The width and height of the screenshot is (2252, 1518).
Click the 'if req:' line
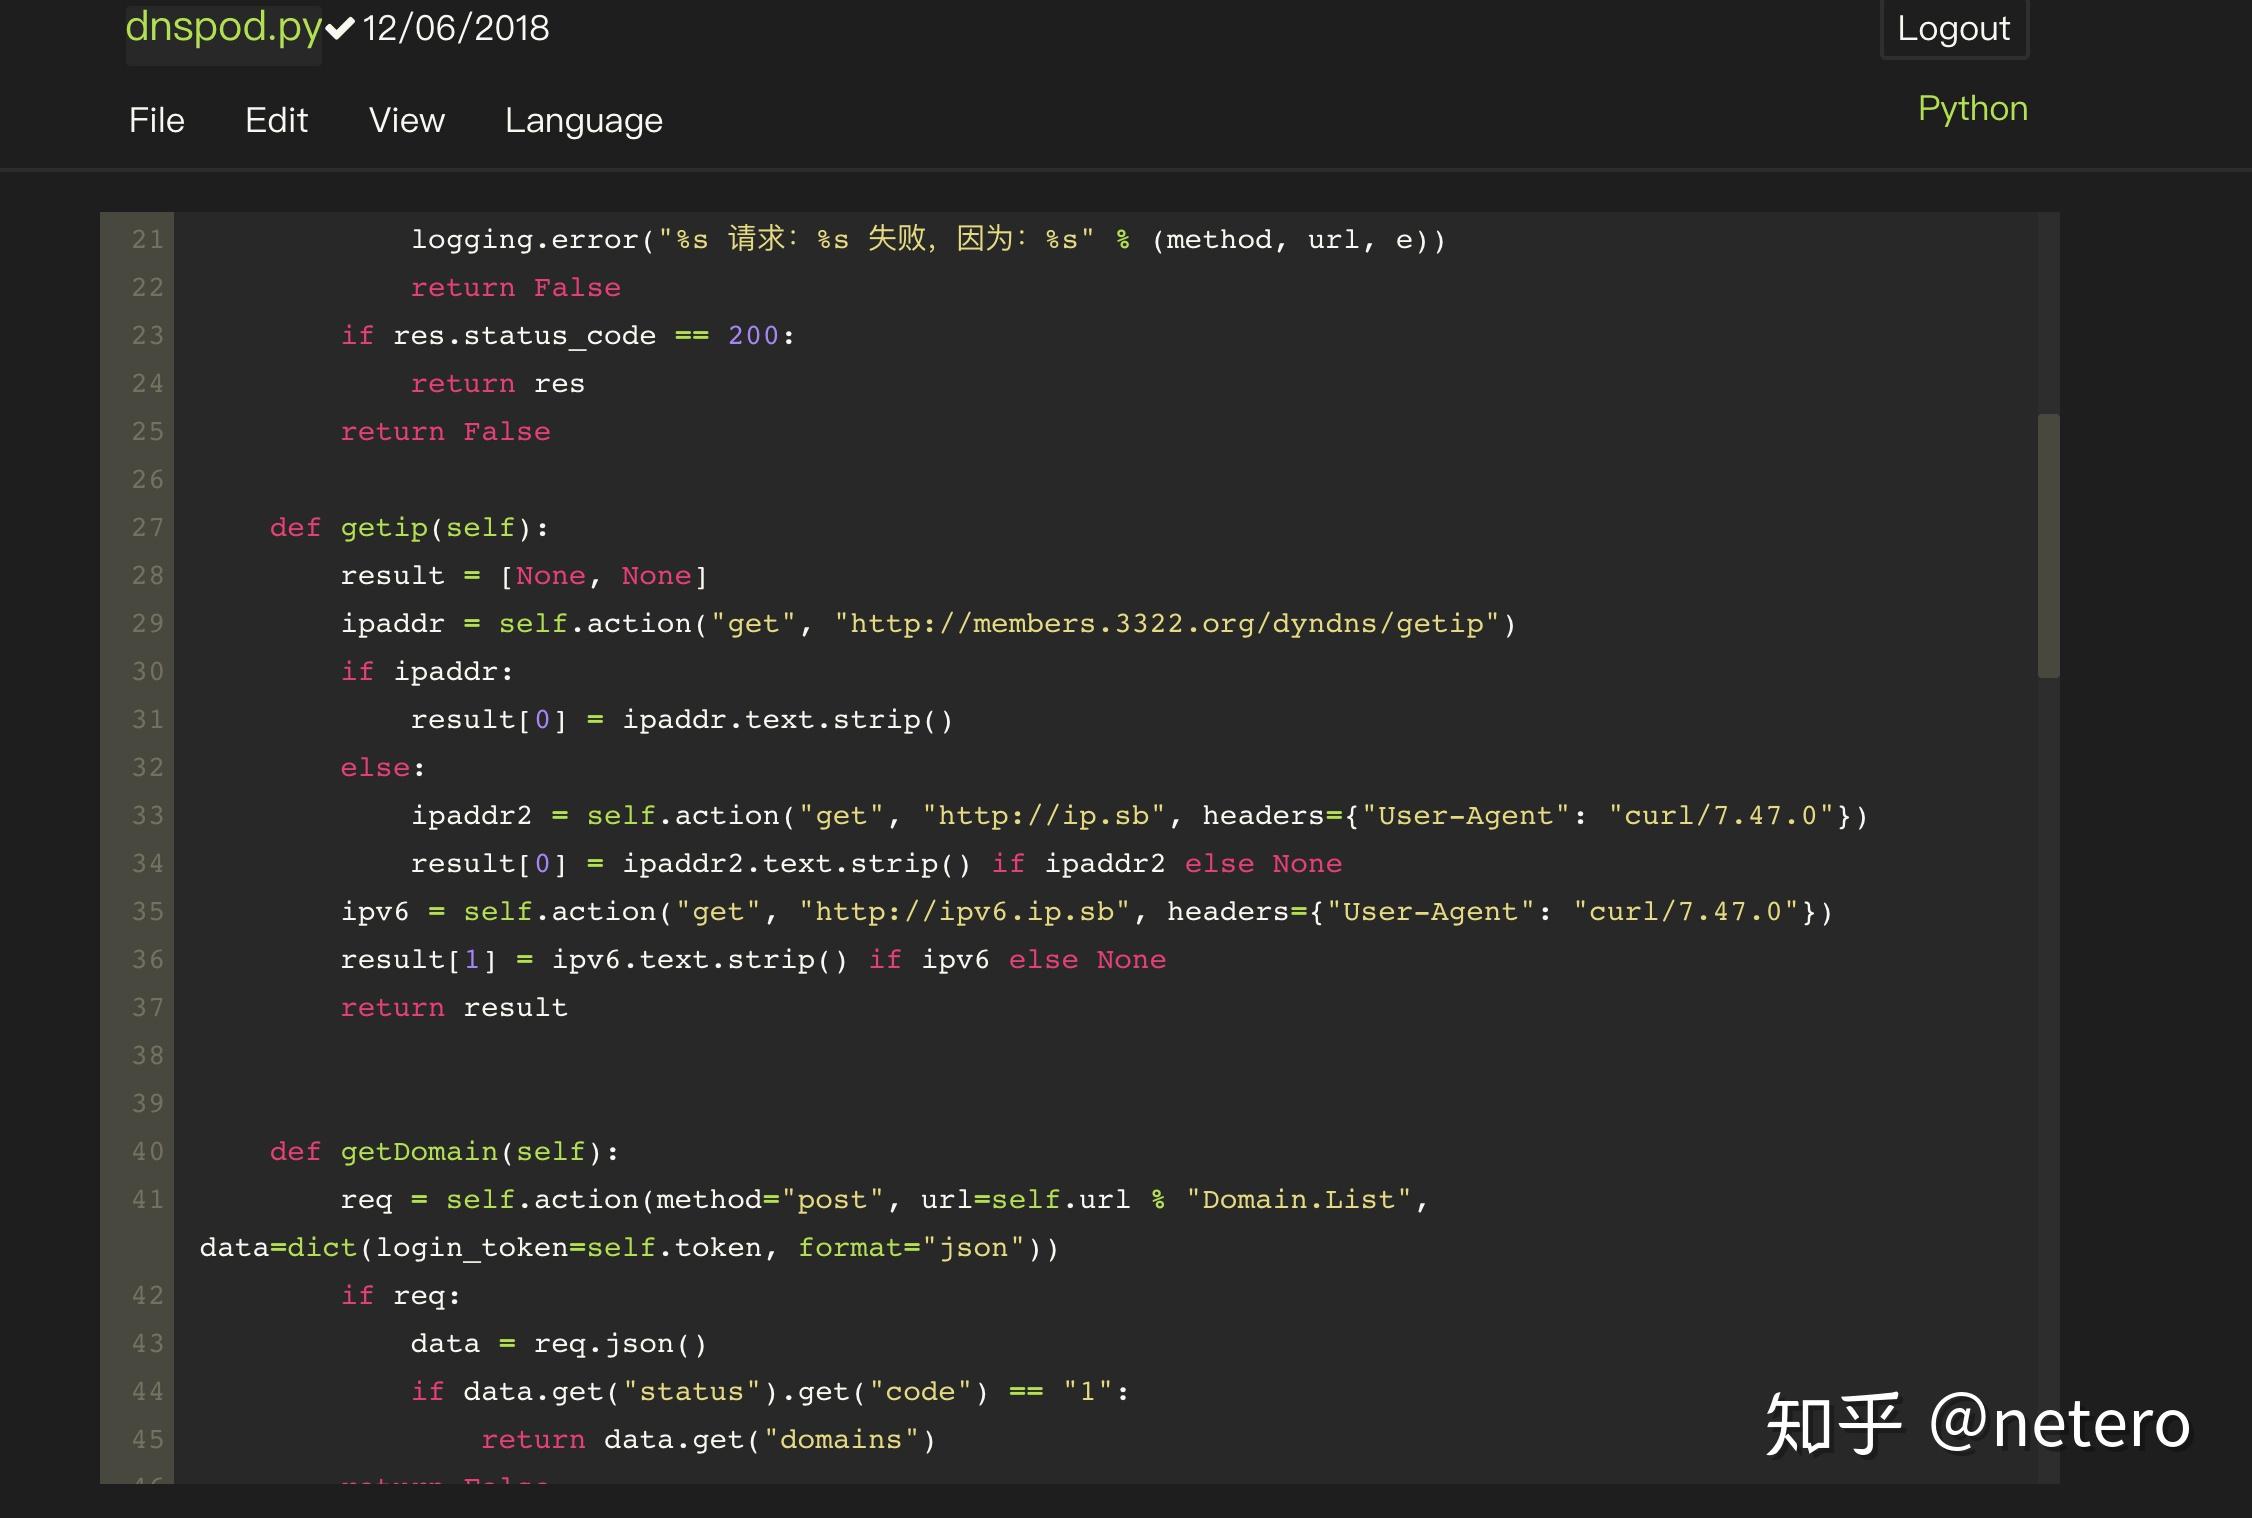point(401,1296)
